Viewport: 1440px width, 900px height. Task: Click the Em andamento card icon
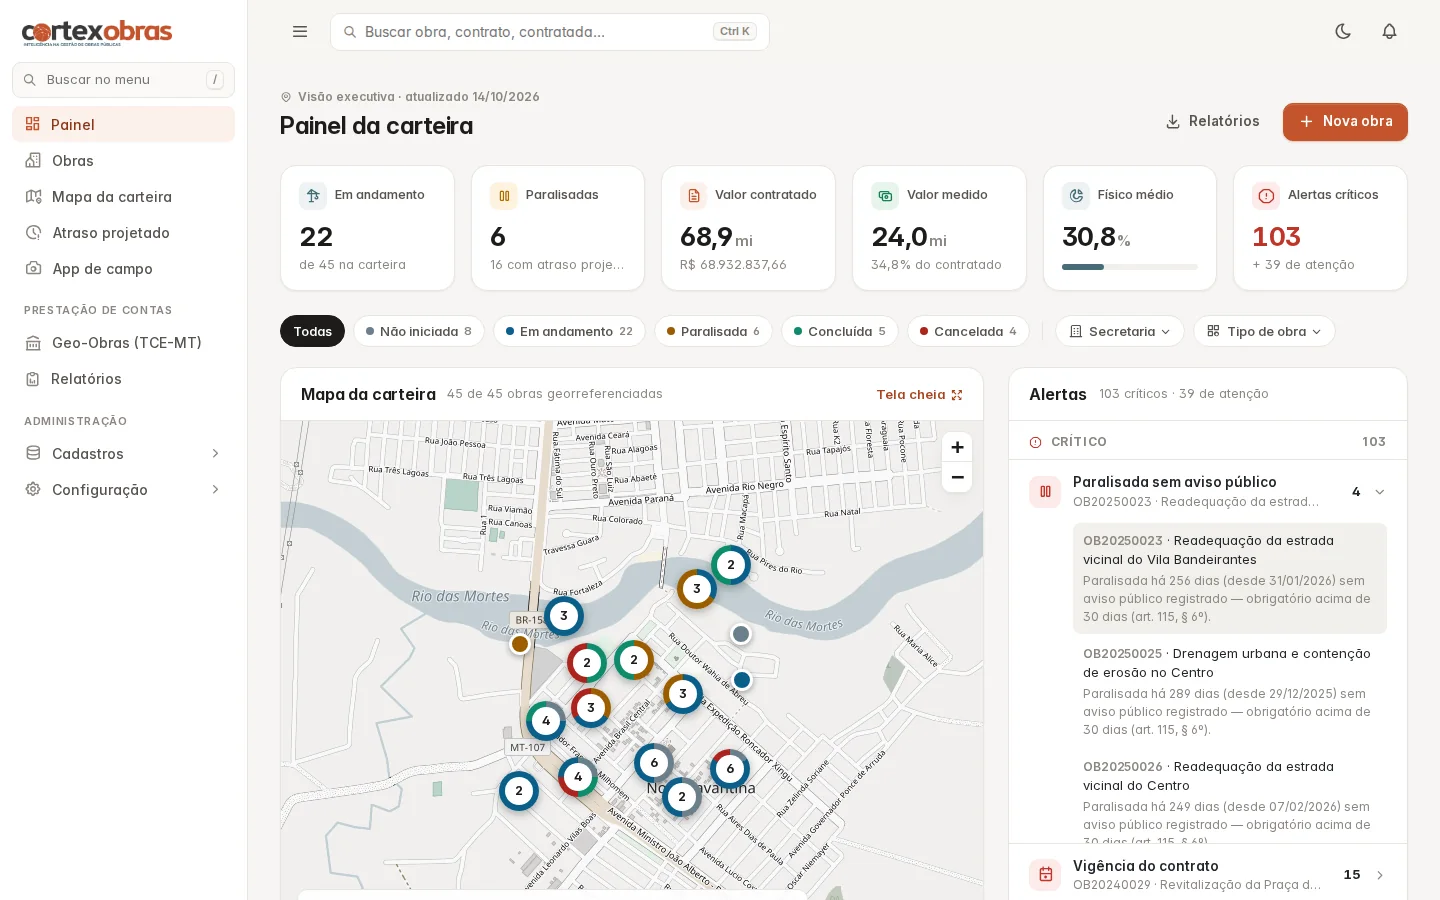tap(313, 195)
